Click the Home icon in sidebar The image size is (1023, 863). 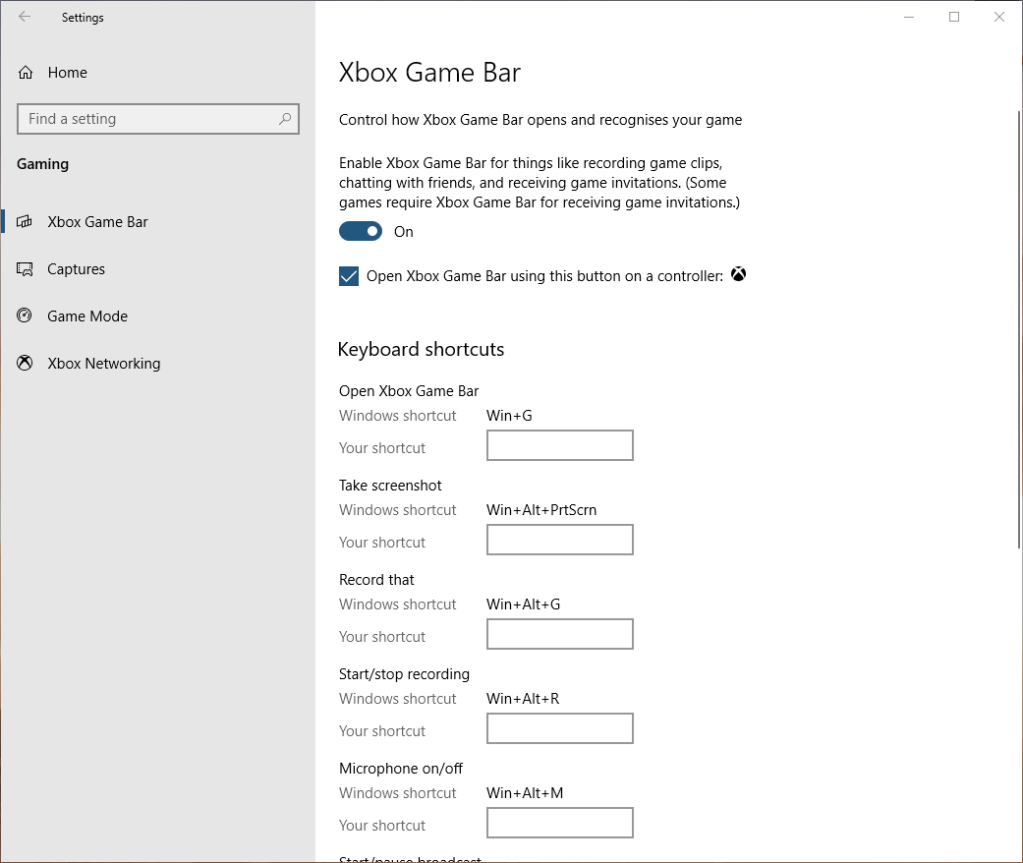[26, 73]
